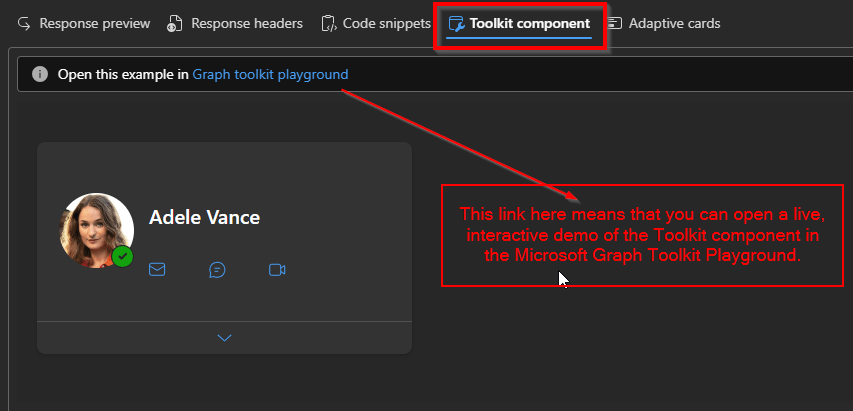Click the info icon in the banner
This screenshot has height=411, width=853.
pyautogui.click(x=40, y=75)
